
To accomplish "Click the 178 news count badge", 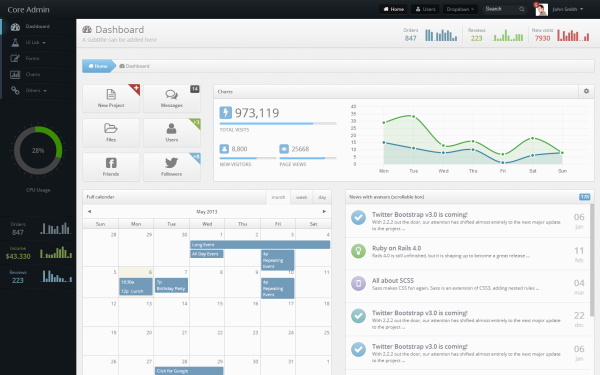I will coord(584,197).
